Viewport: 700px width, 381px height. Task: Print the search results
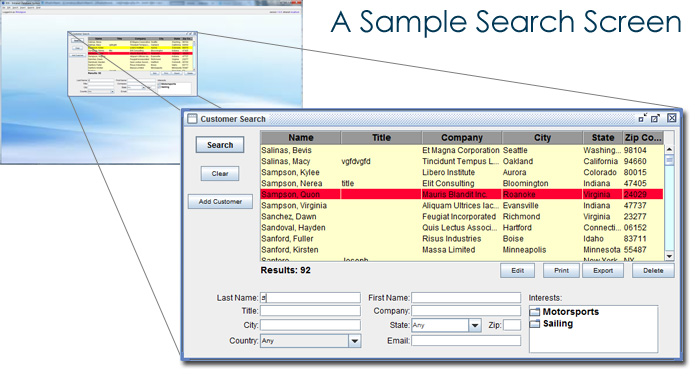click(561, 270)
